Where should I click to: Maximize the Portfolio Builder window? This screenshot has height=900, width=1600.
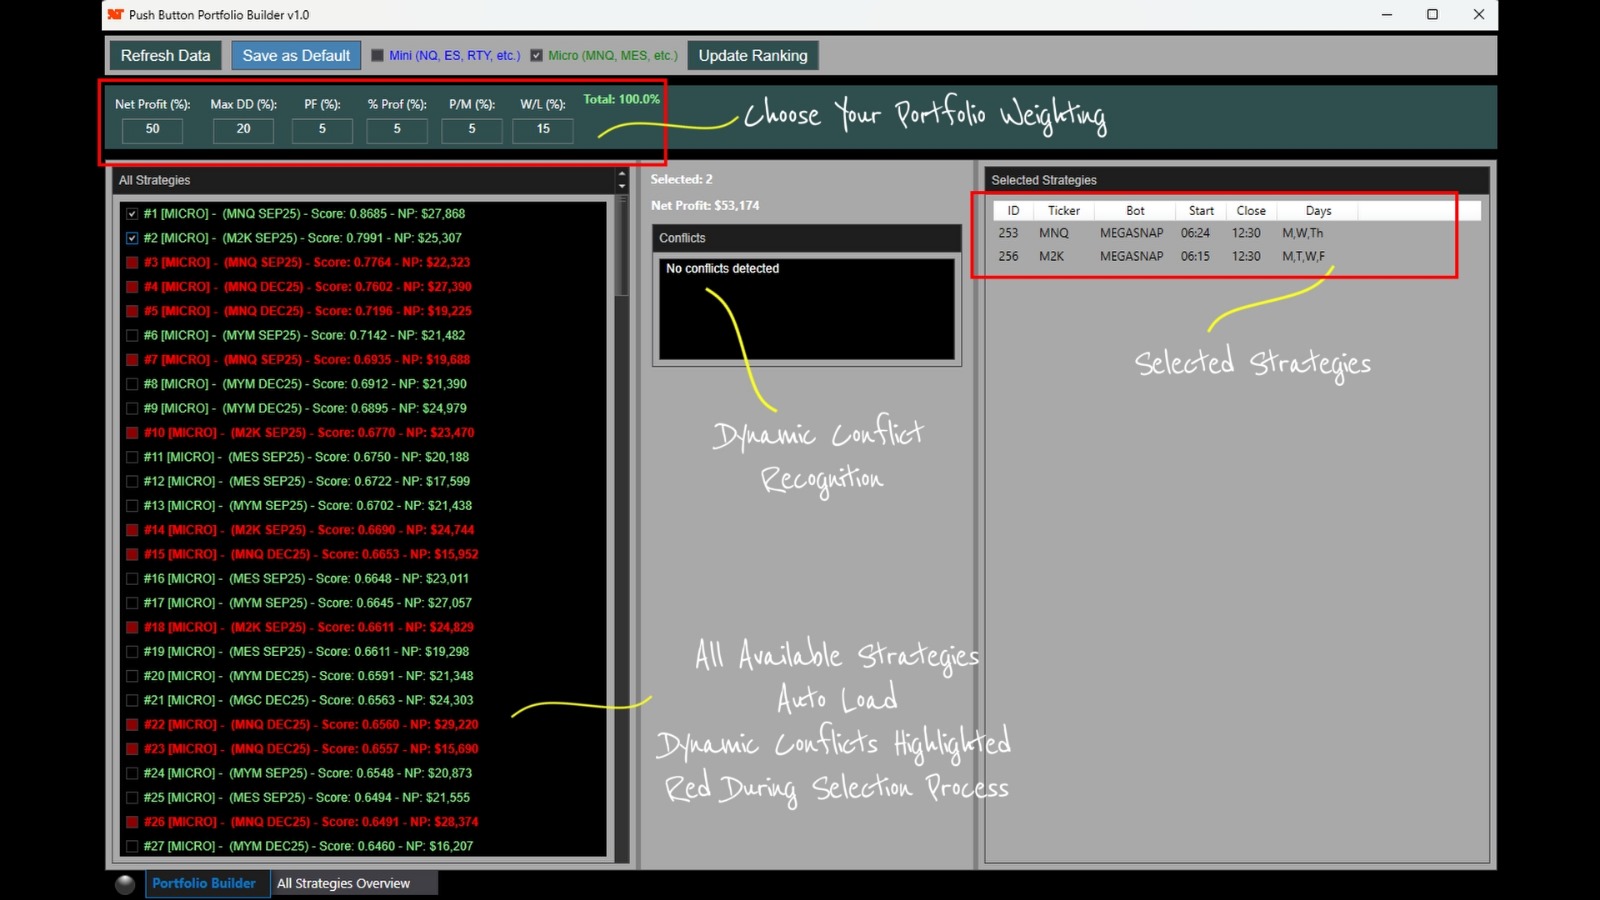pos(1432,15)
